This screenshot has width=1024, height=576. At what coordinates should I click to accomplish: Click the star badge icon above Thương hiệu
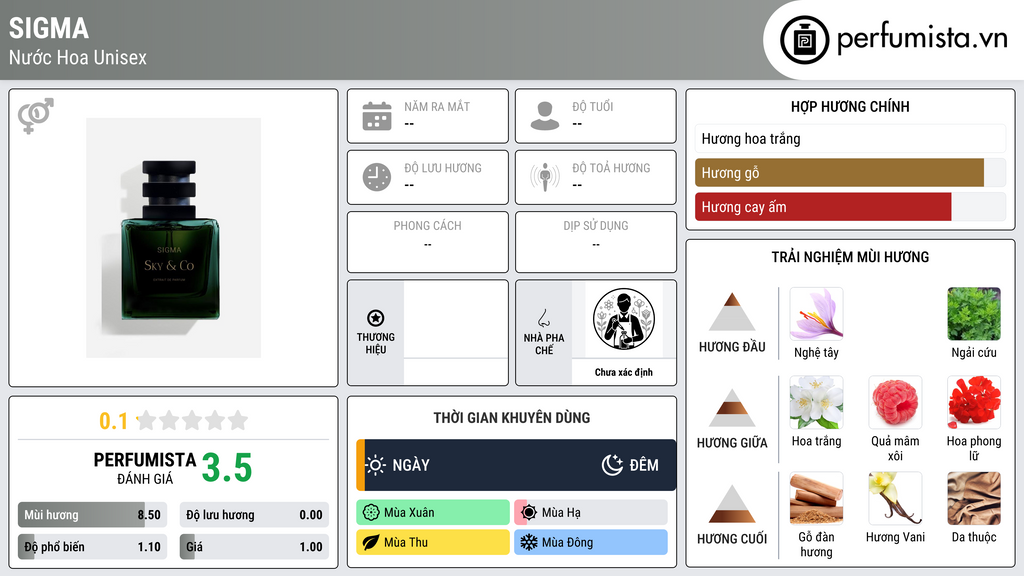[376, 318]
